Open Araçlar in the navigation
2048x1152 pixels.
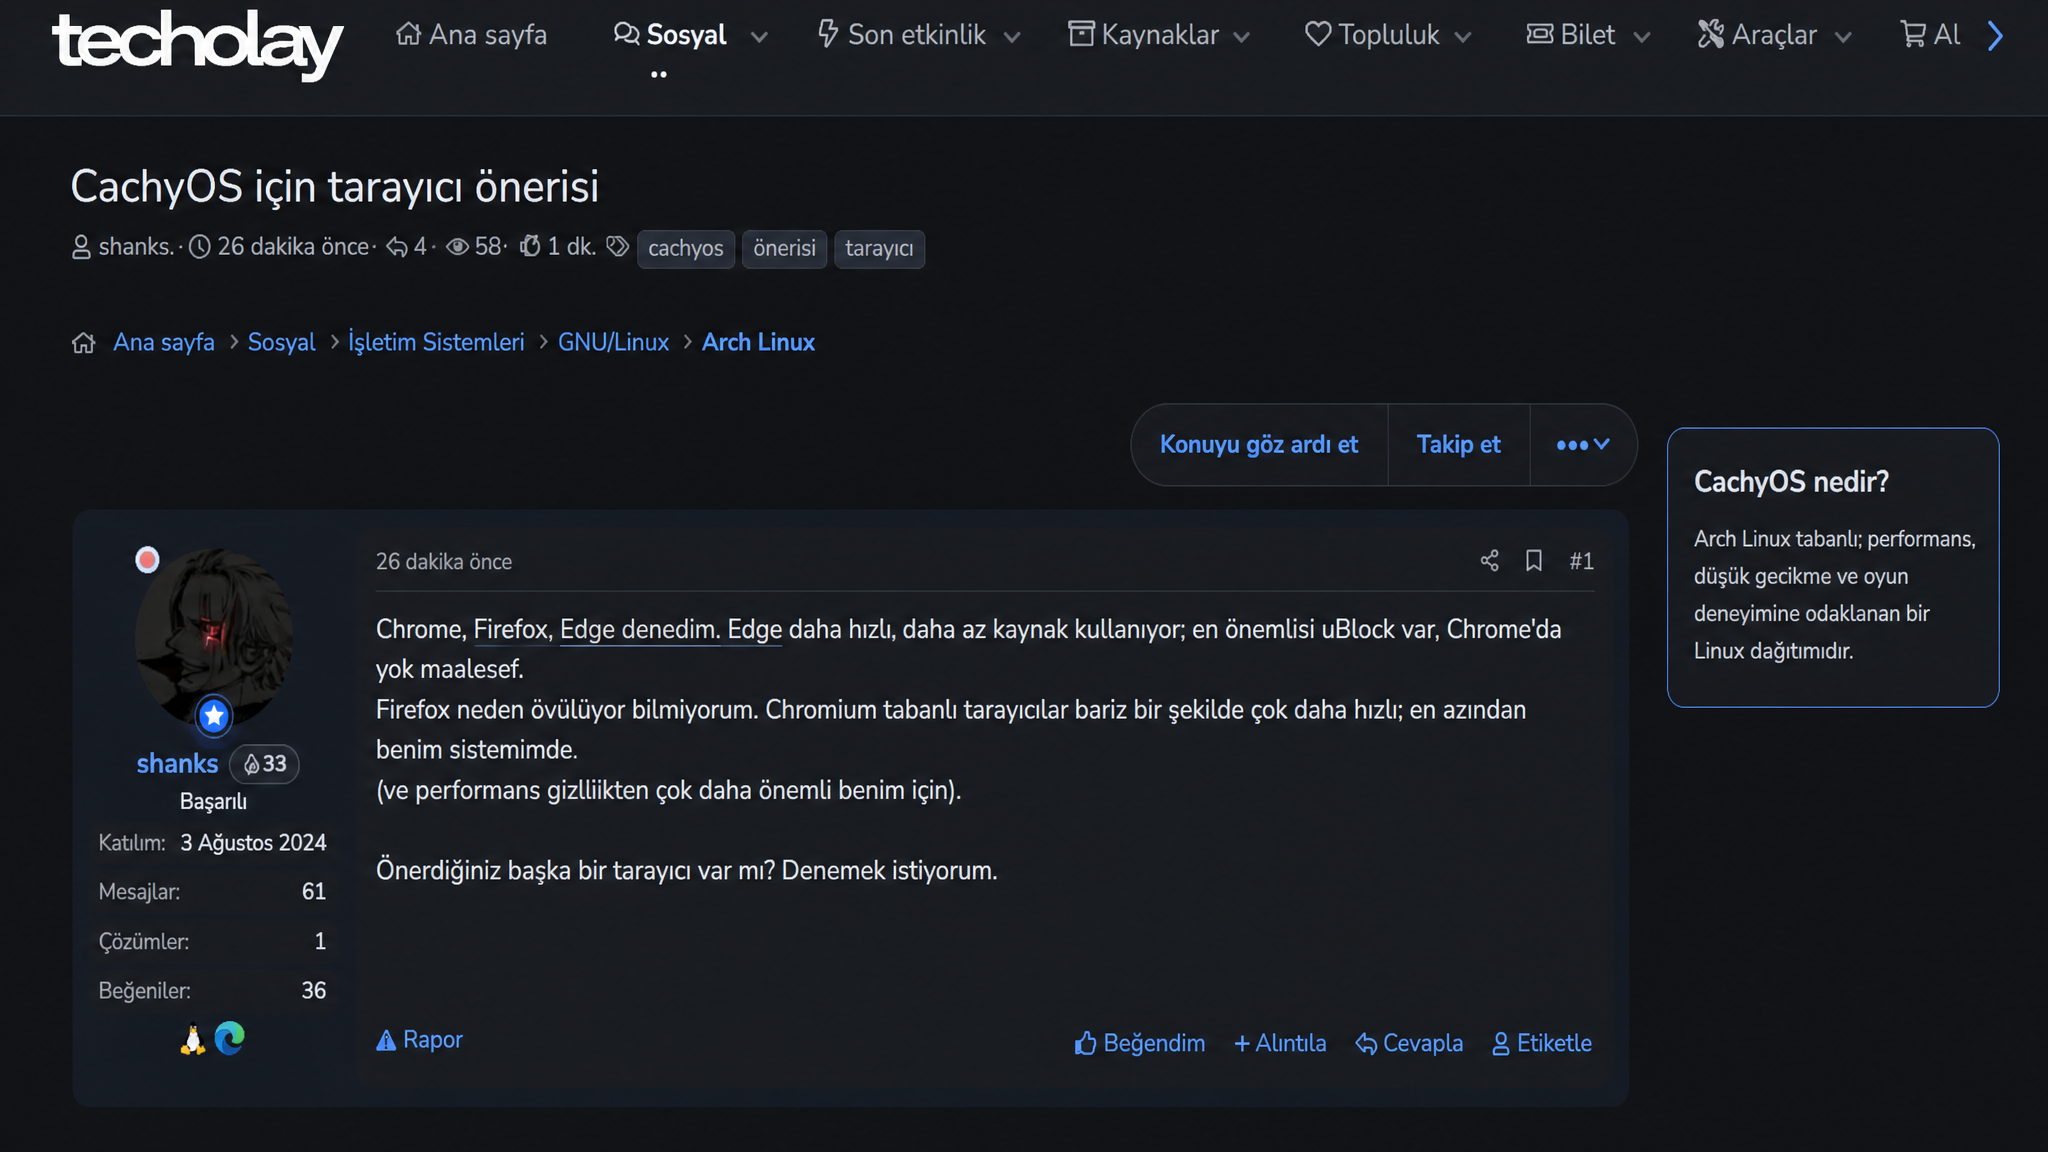tap(1757, 35)
